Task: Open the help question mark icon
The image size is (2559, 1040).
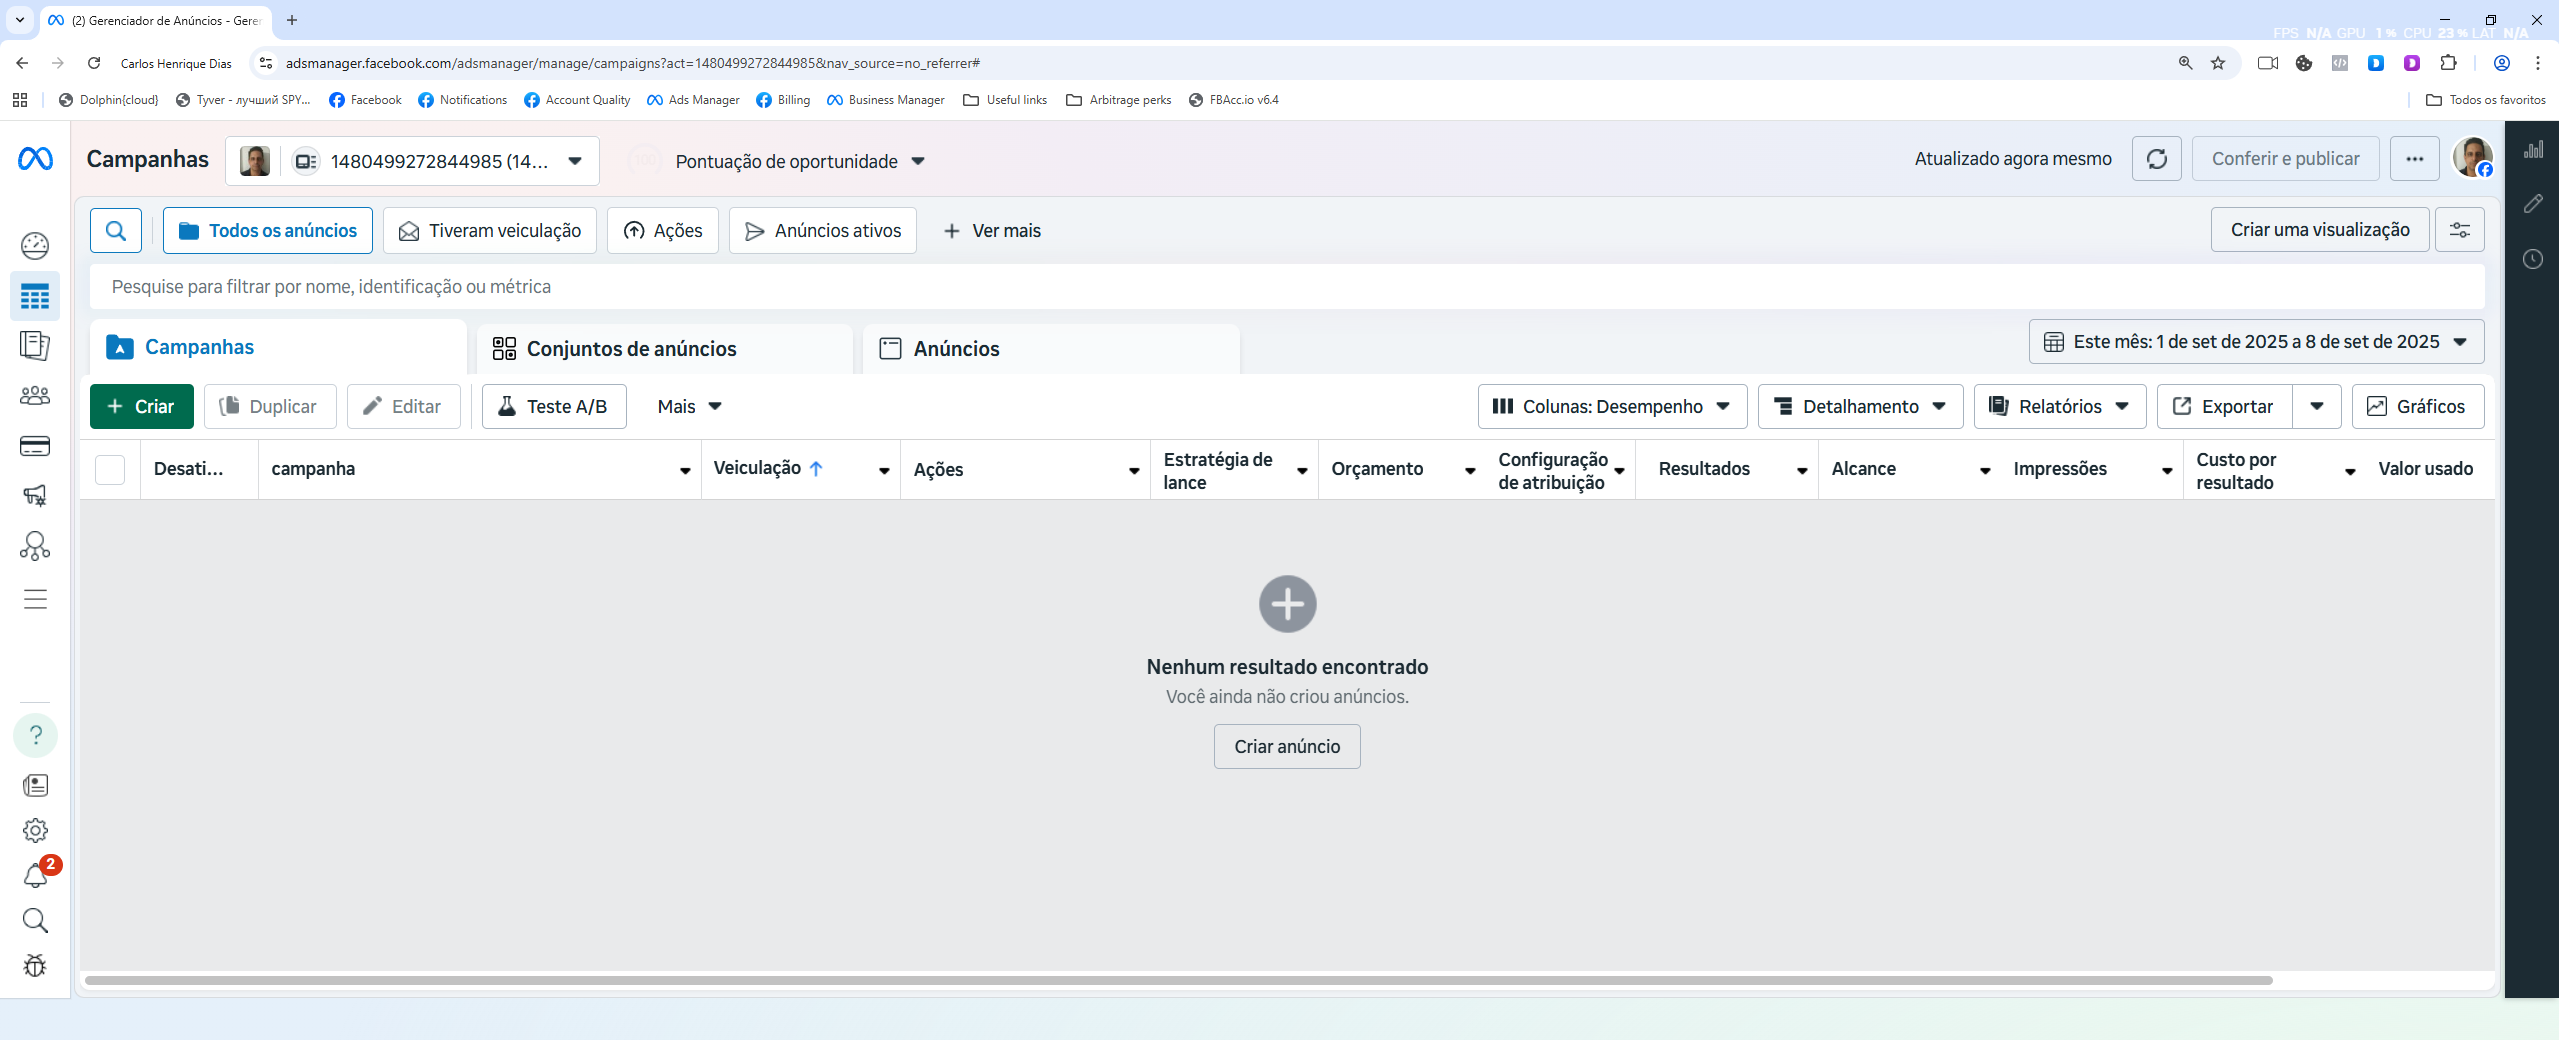Action: (x=35, y=735)
